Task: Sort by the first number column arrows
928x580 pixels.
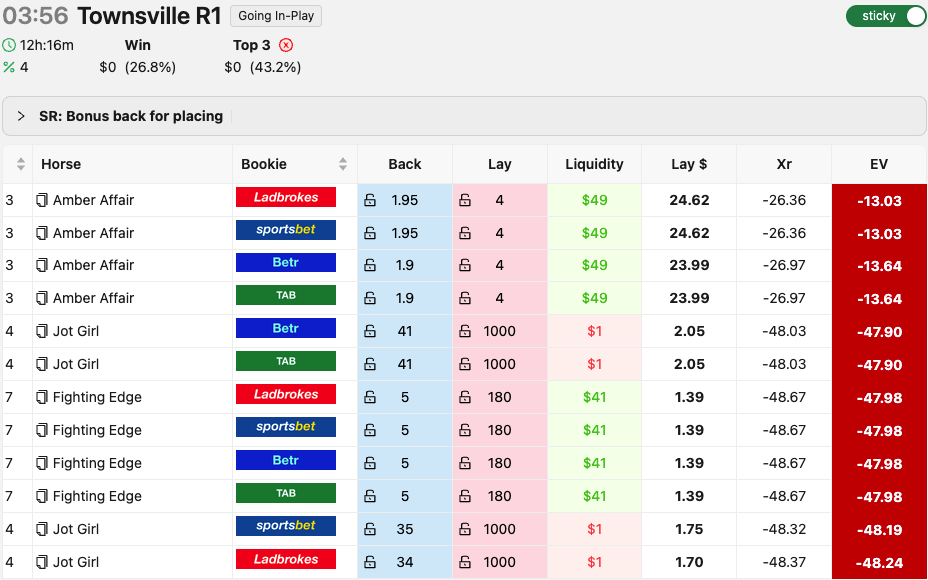Action: point(21,164)
